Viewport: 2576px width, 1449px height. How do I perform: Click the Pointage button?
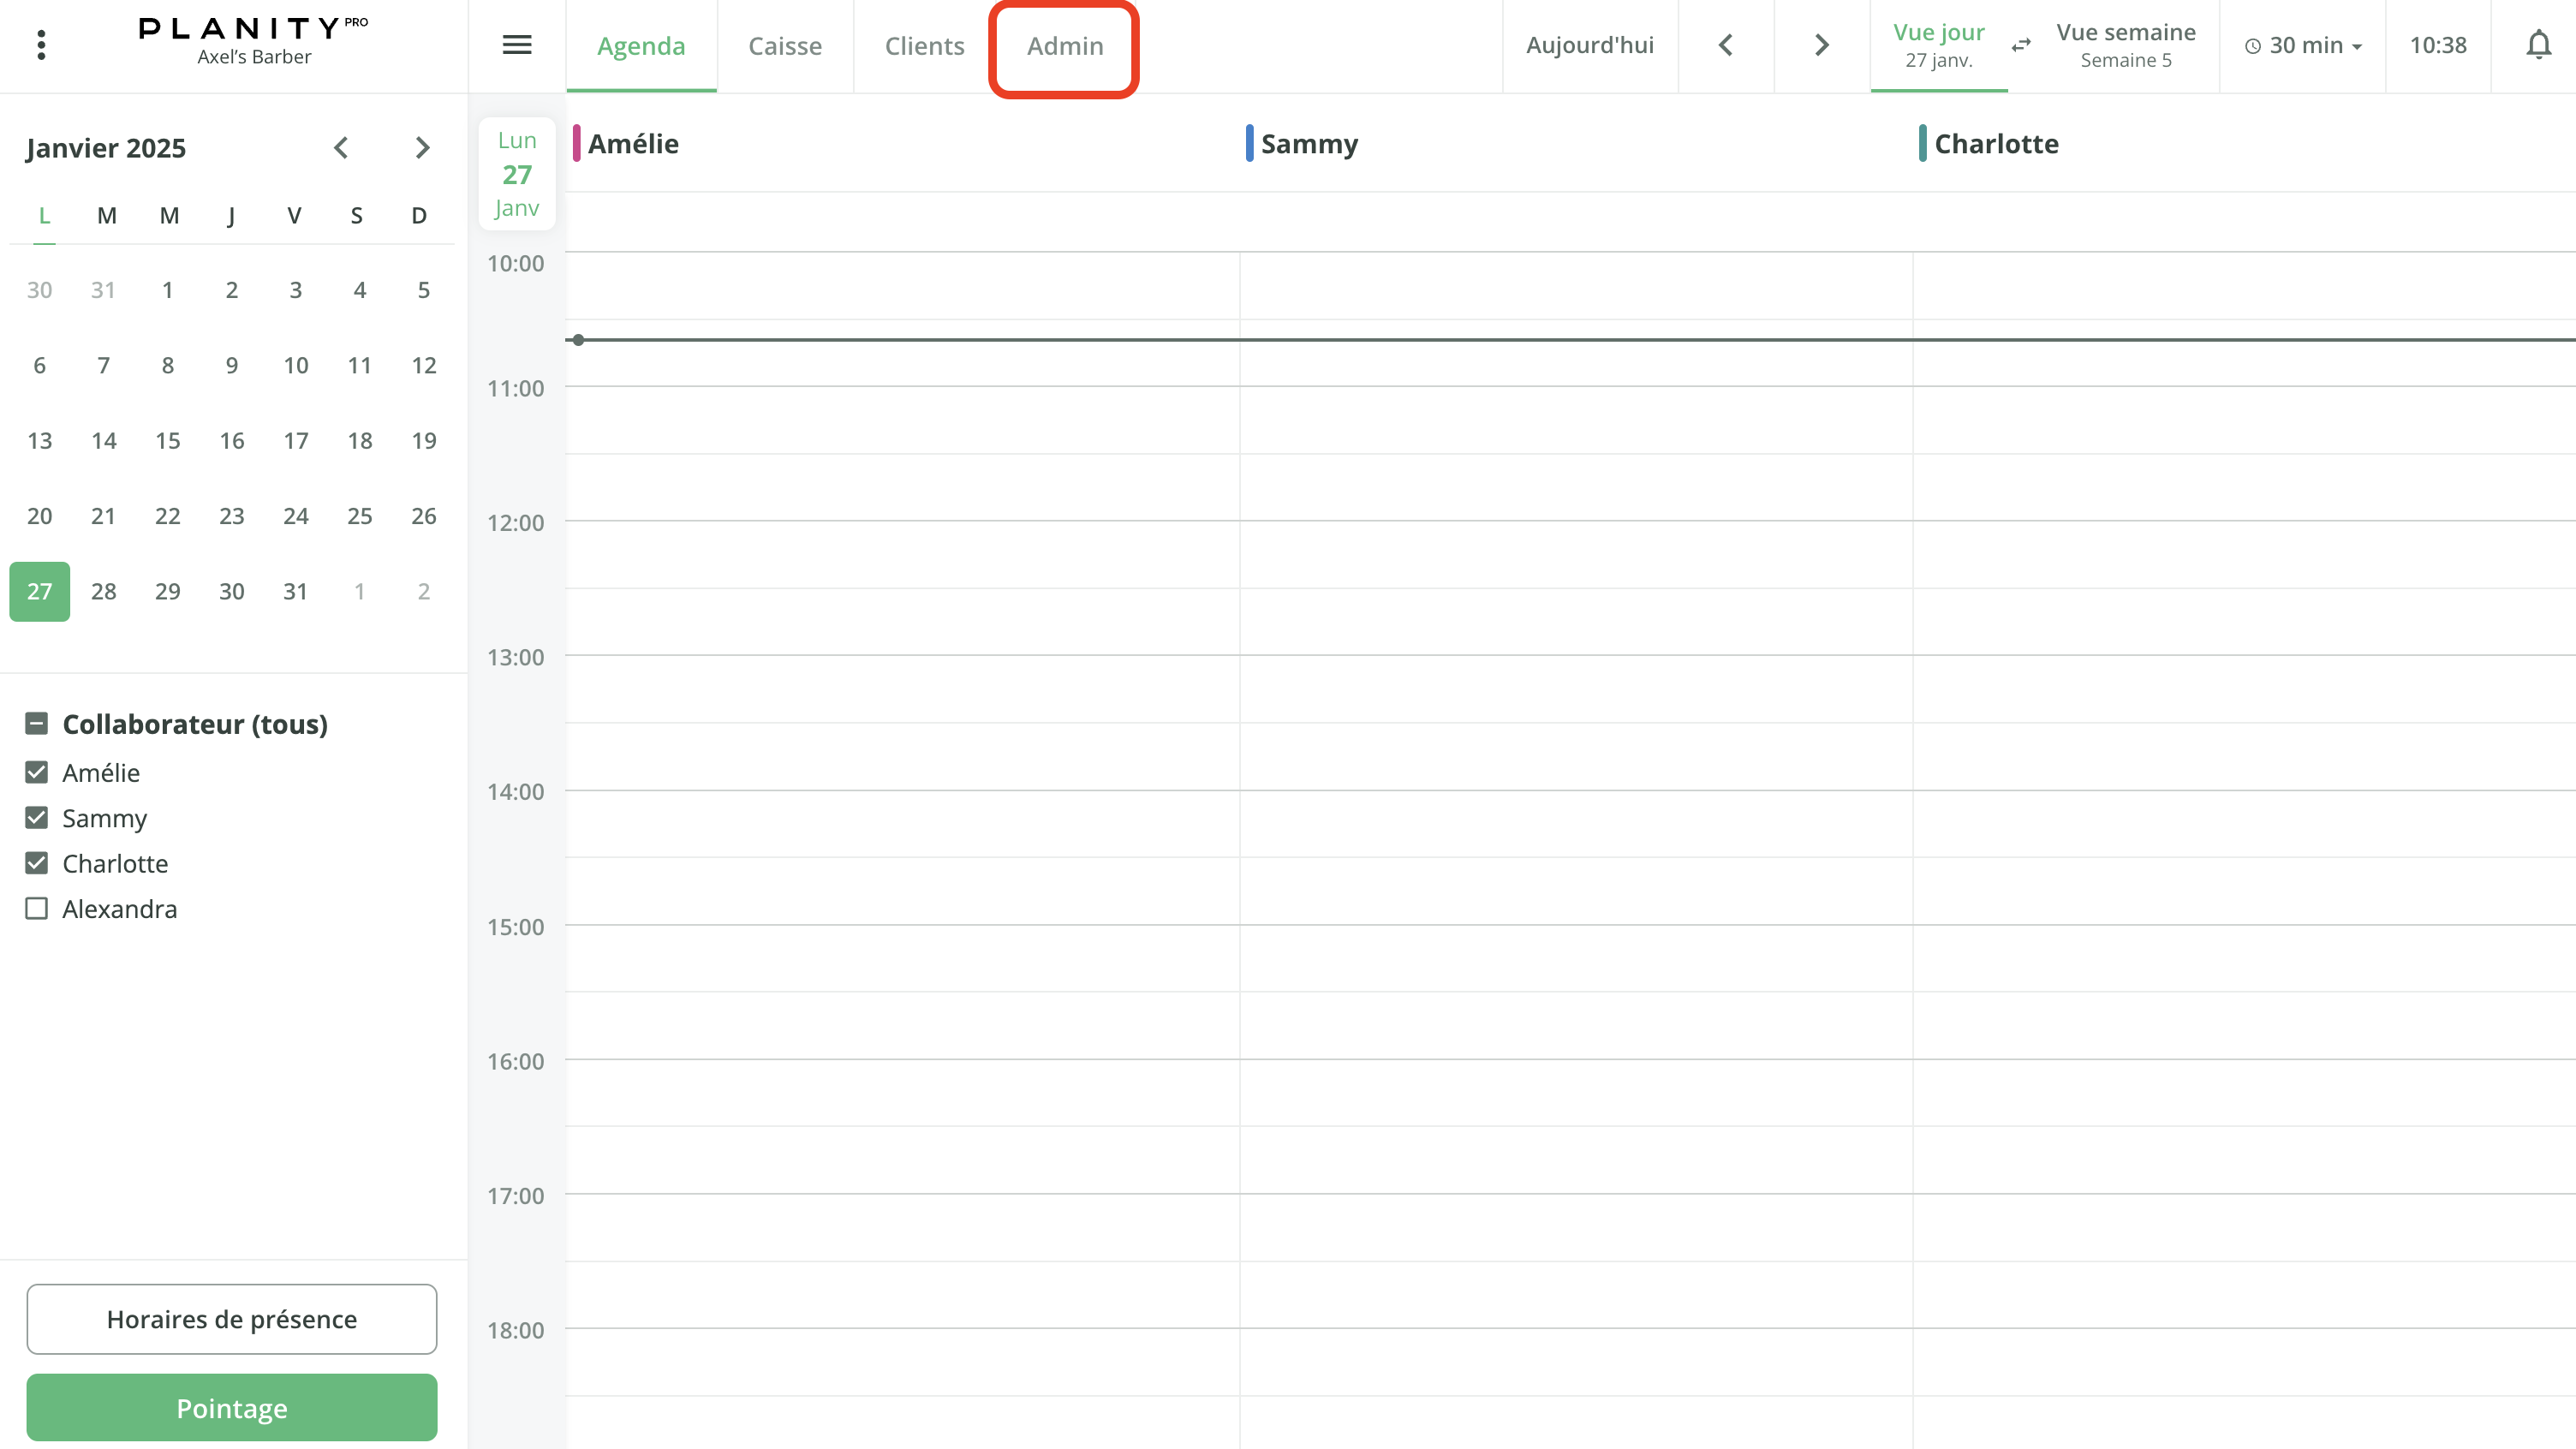231,1407
